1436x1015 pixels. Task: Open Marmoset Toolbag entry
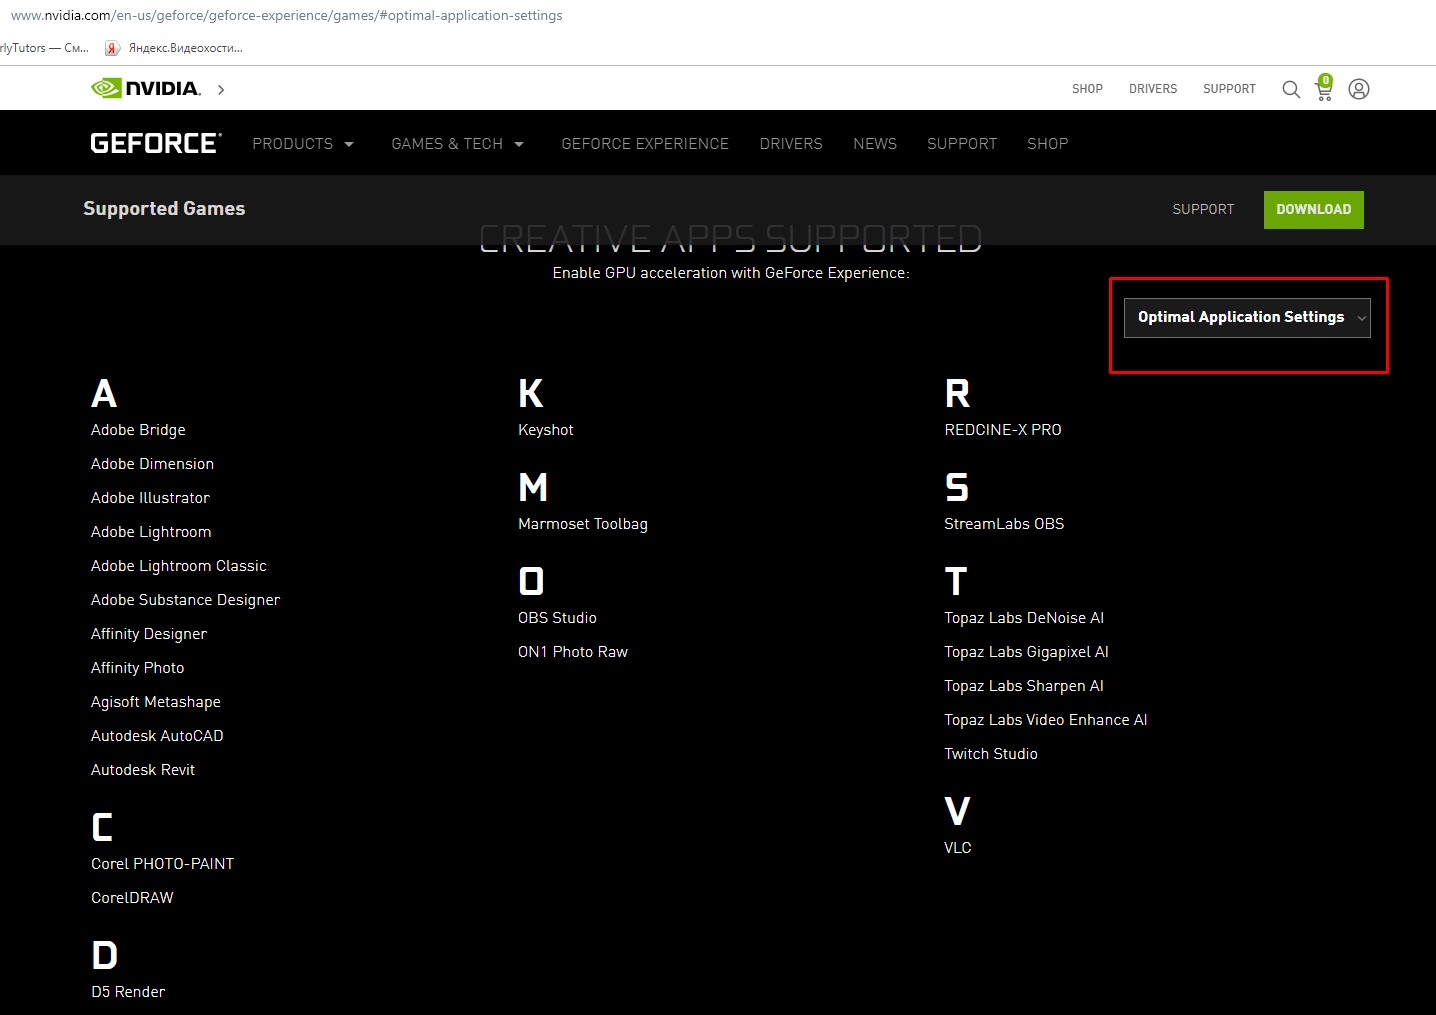pyautogui.click(x=583, y=524)
